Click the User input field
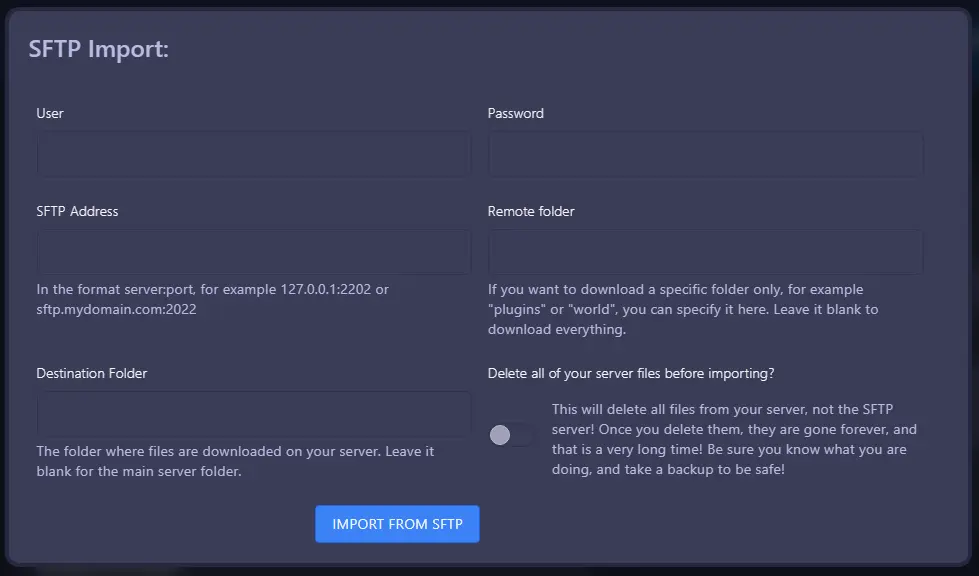 click(253, 153)
